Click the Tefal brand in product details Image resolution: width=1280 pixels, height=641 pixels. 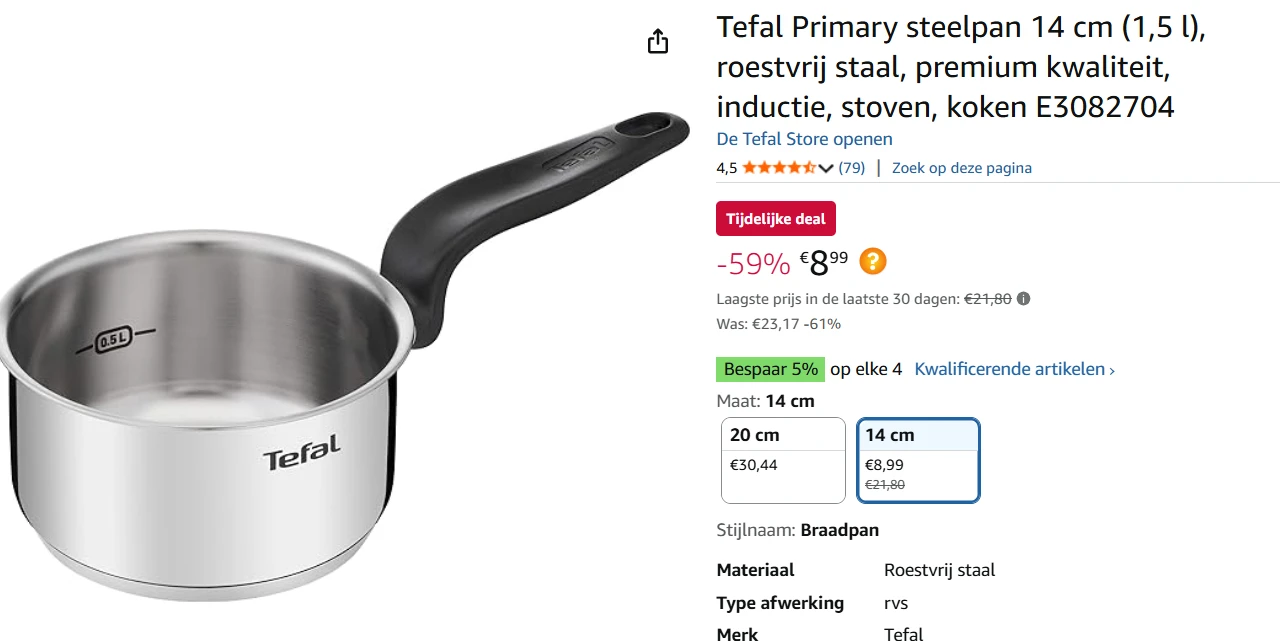(902, 633)
